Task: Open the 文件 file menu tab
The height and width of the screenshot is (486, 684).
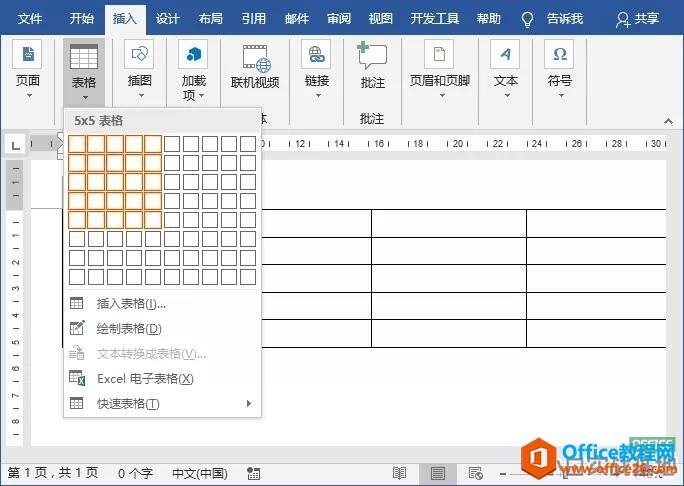Action: 30,18
